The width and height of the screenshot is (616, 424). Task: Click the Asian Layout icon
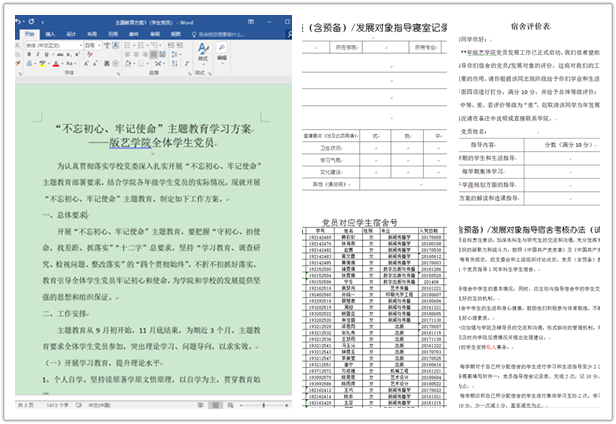[158, 63]
